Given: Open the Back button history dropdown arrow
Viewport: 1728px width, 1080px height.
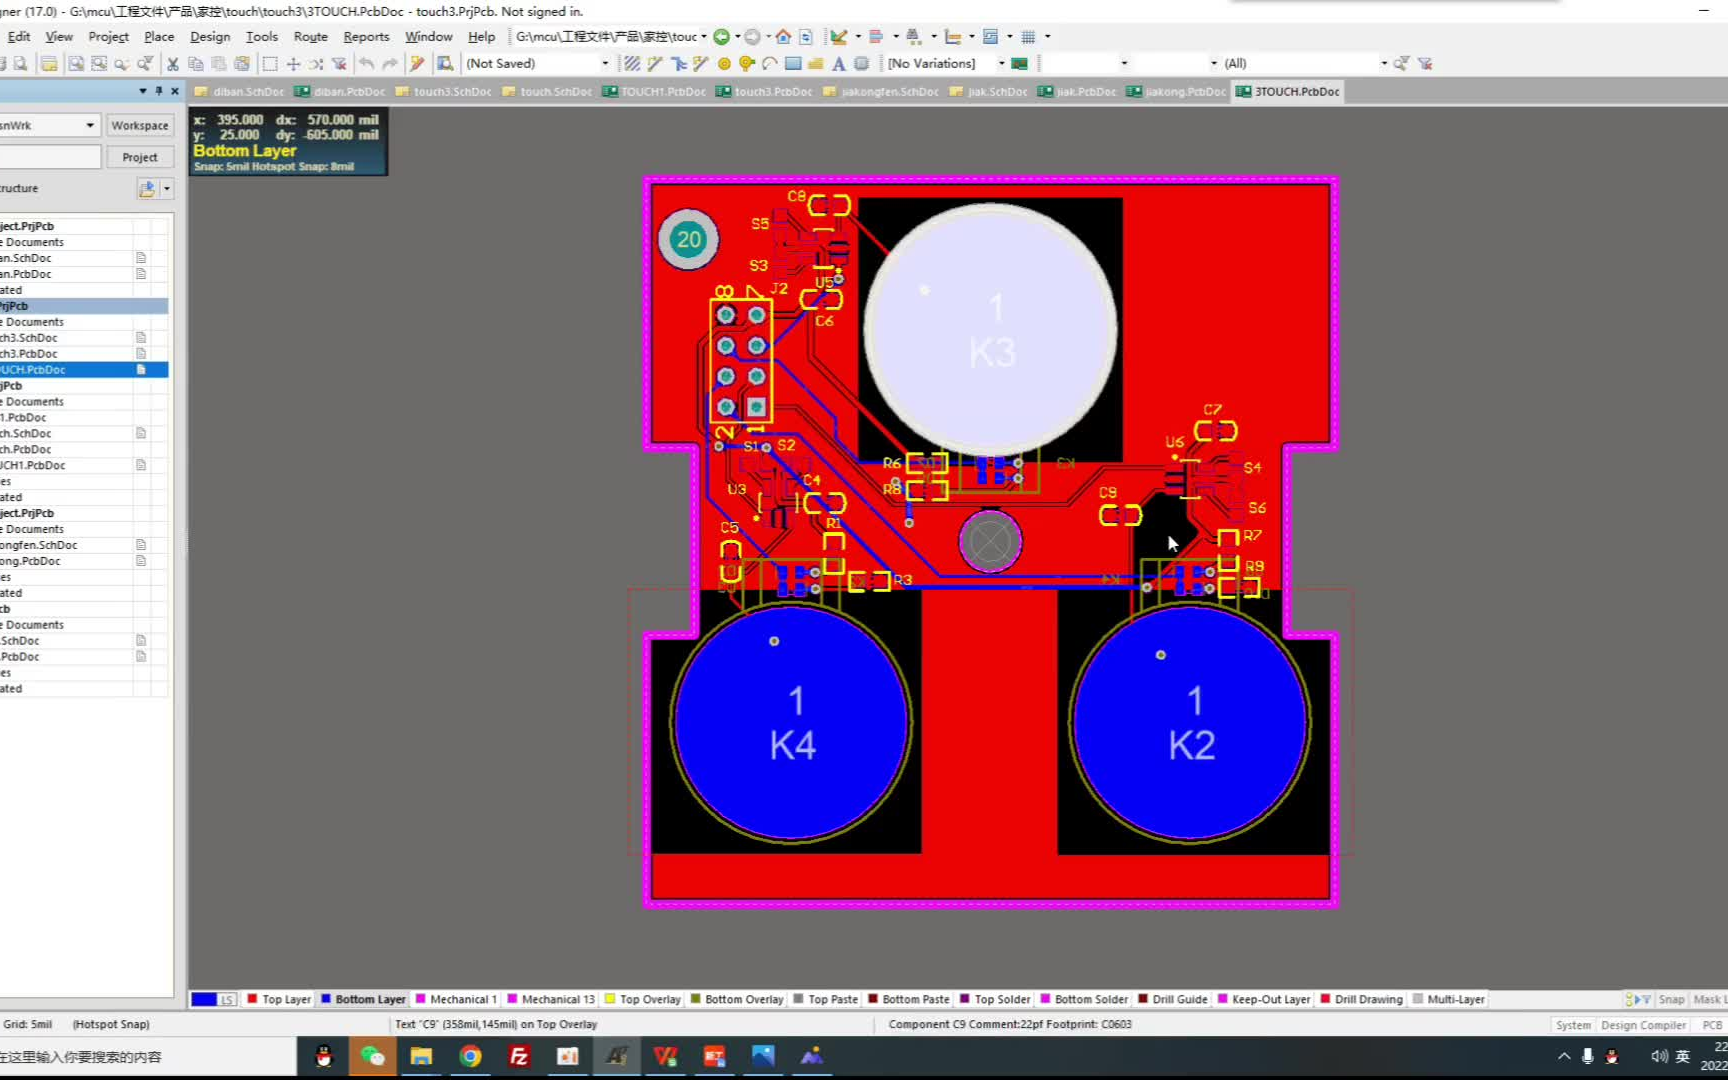Looking at the screenshot, I should (x=738, y=36).
